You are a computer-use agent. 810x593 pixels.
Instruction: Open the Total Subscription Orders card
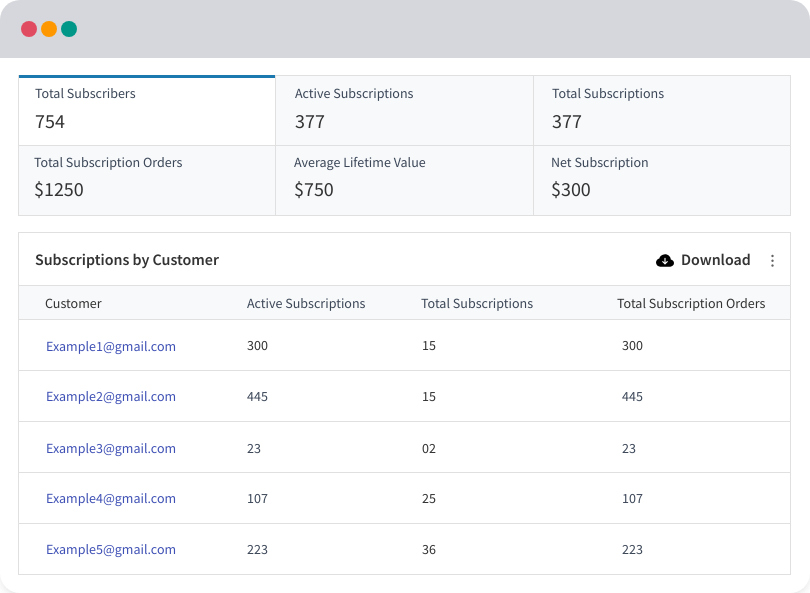147,179
